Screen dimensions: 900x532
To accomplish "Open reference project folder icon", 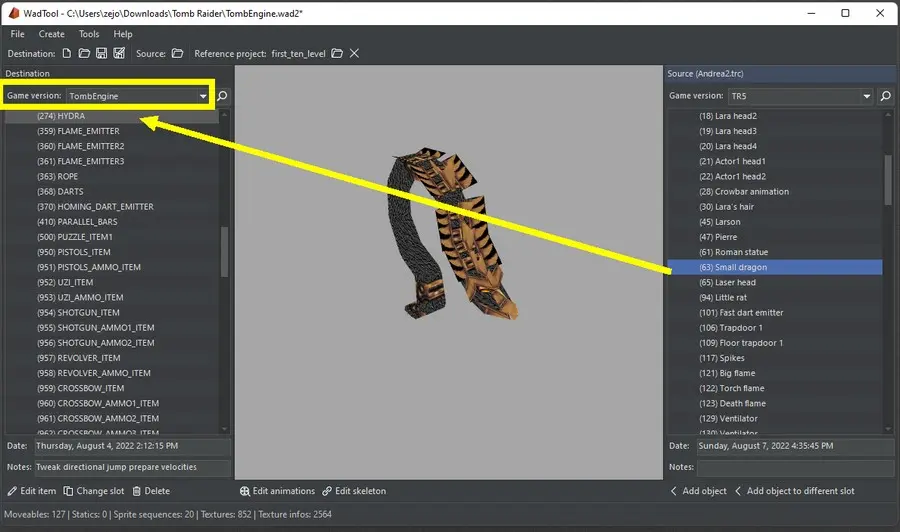I will coord(337,53).
